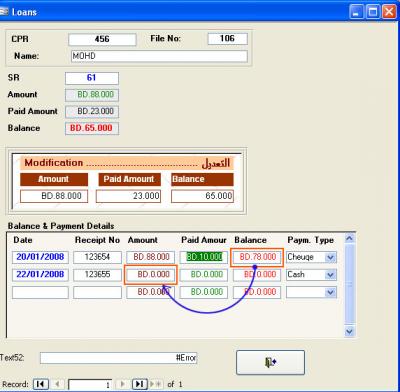Maximize the Loans window
Screen dimensions: 400x392
373,12
